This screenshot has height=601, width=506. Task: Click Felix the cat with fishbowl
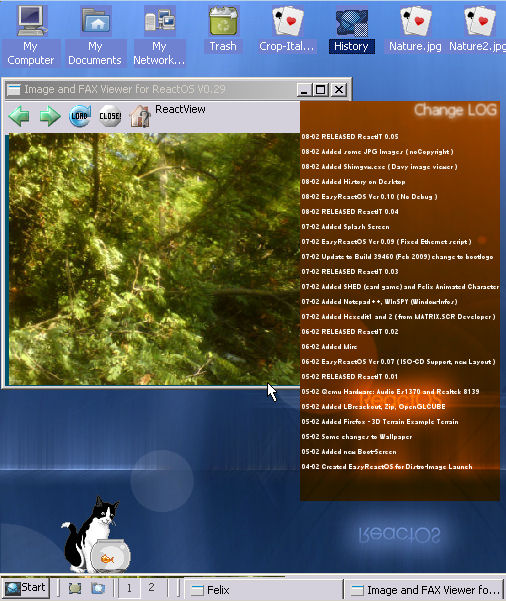click(96, 535)
